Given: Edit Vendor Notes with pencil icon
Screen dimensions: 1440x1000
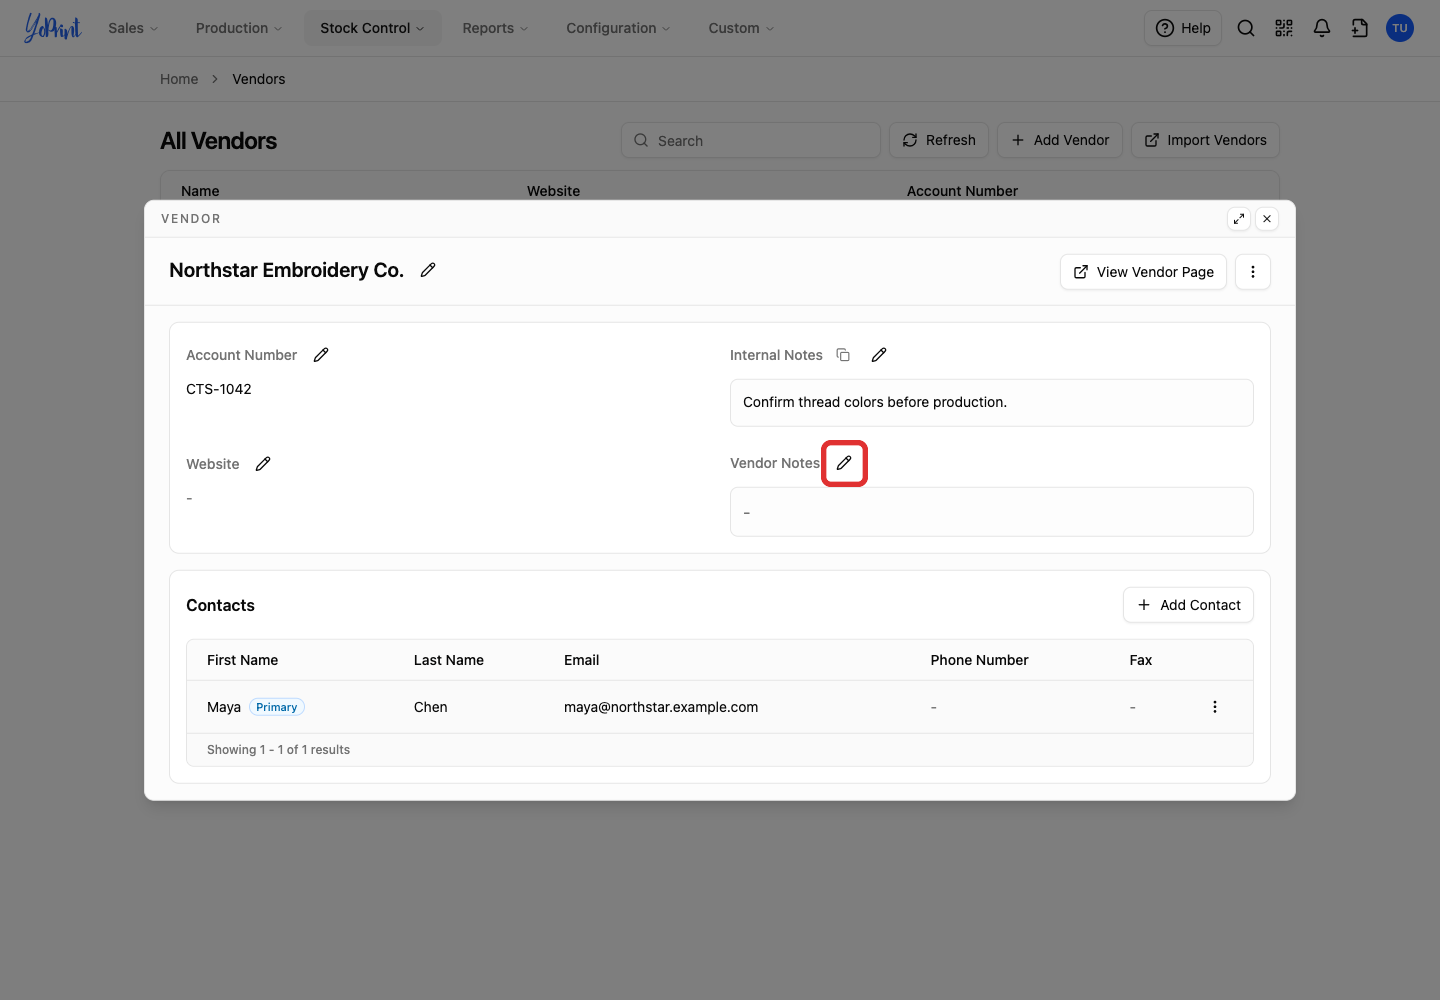Looking at the screenshot, I should [844, 463].
